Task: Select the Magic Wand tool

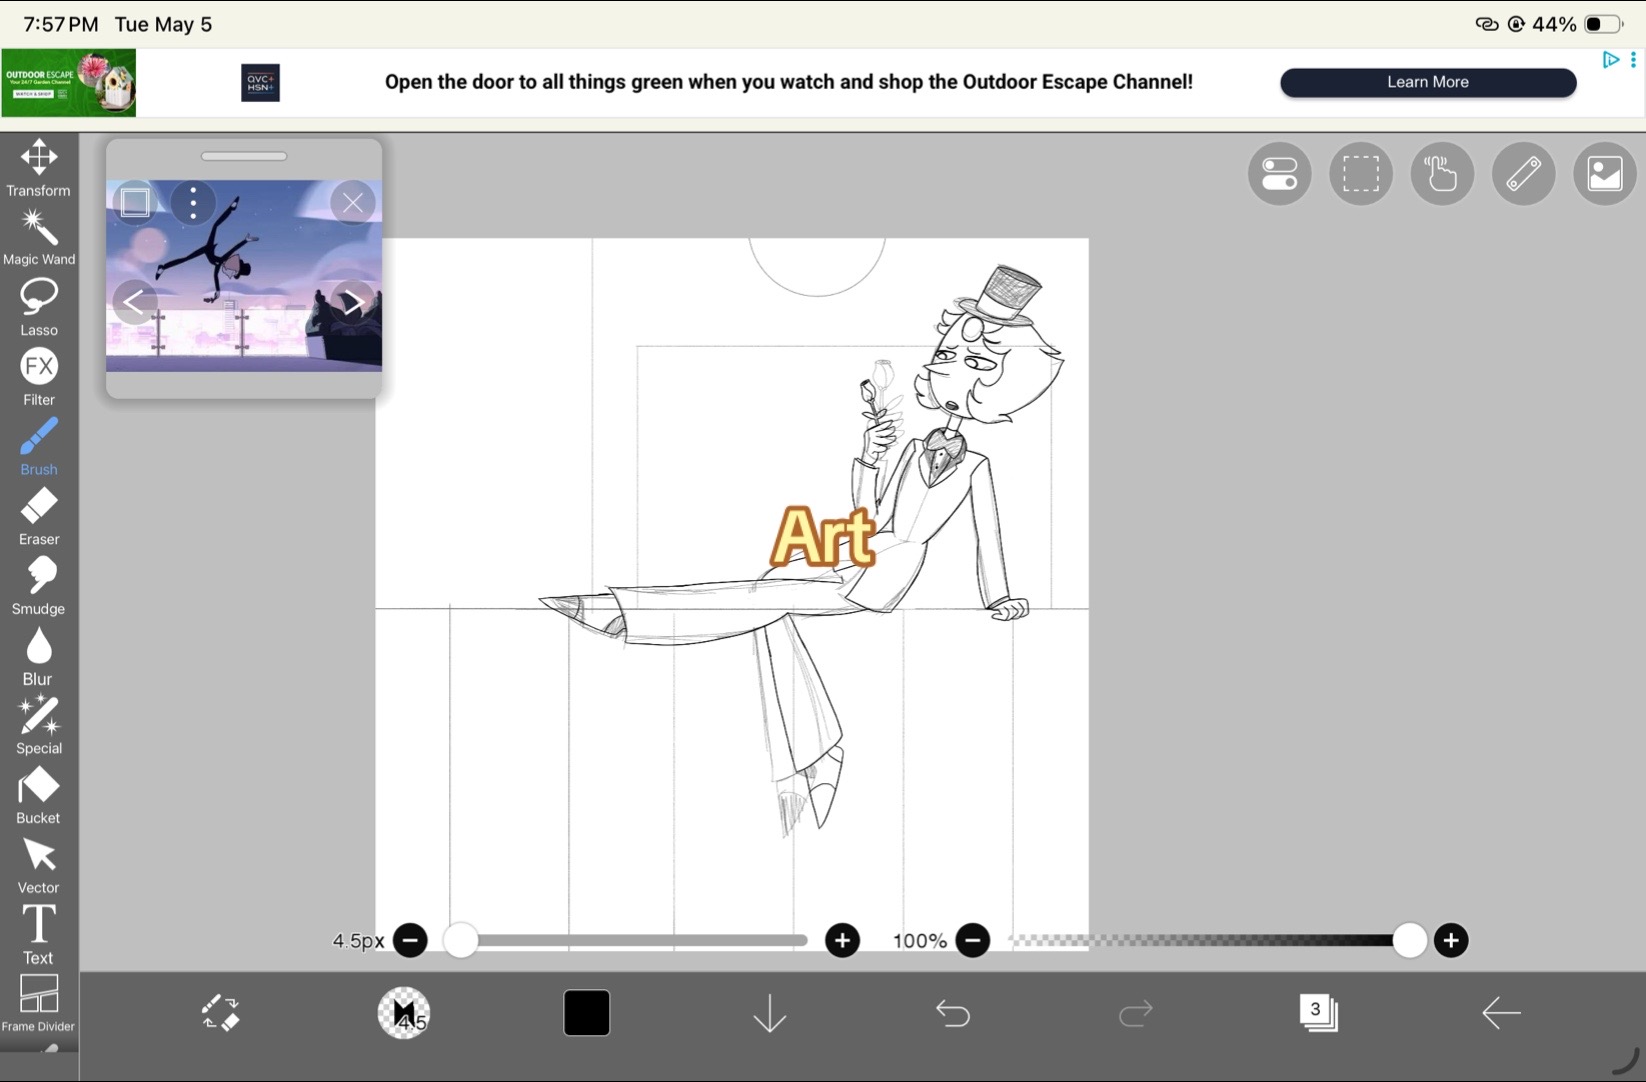Action: tap(38, 237)
